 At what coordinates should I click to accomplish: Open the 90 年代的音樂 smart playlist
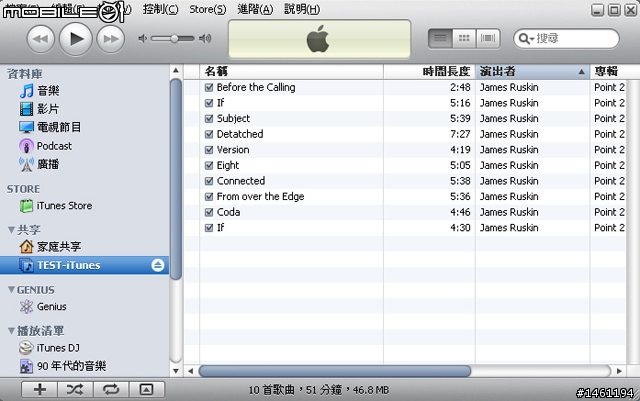point(63,366)
